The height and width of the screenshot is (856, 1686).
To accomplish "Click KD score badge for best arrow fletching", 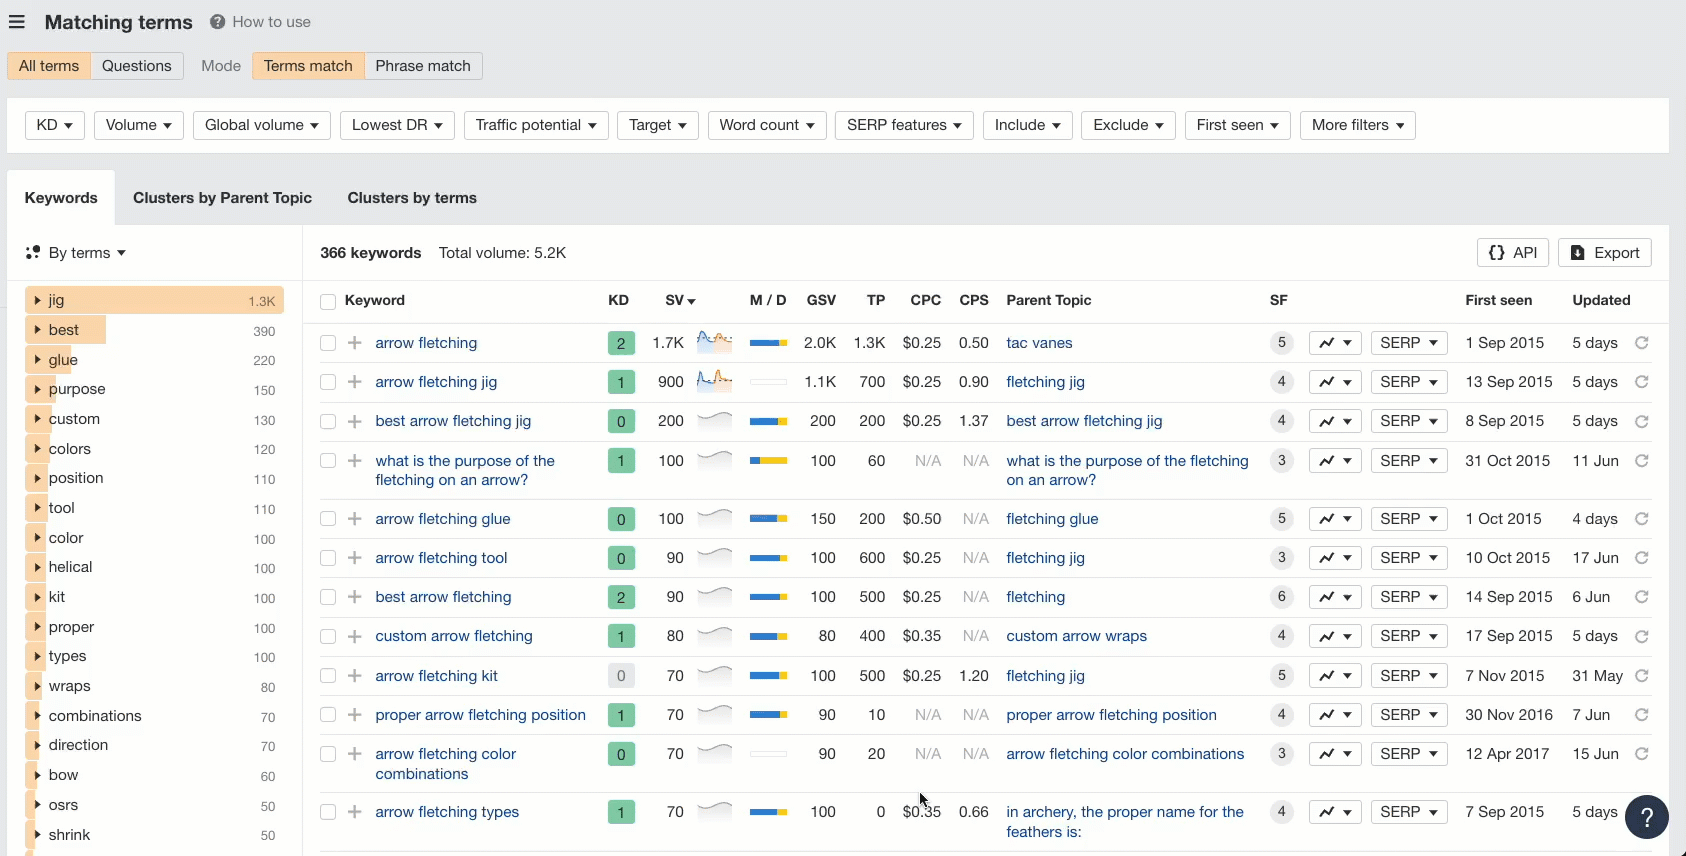I will tap(620, 597).
